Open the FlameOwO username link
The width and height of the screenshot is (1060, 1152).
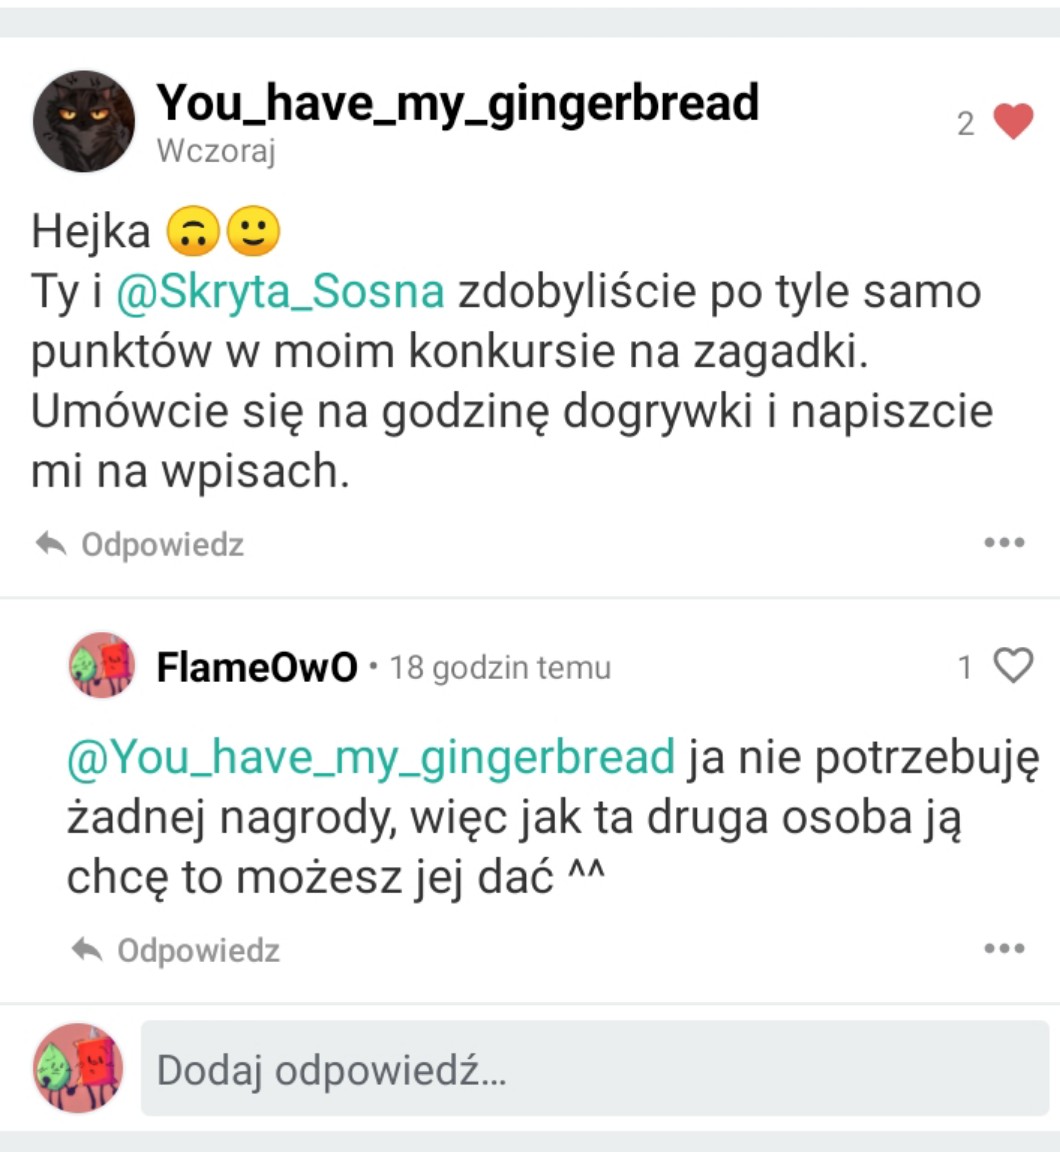[x=257, y=667]
